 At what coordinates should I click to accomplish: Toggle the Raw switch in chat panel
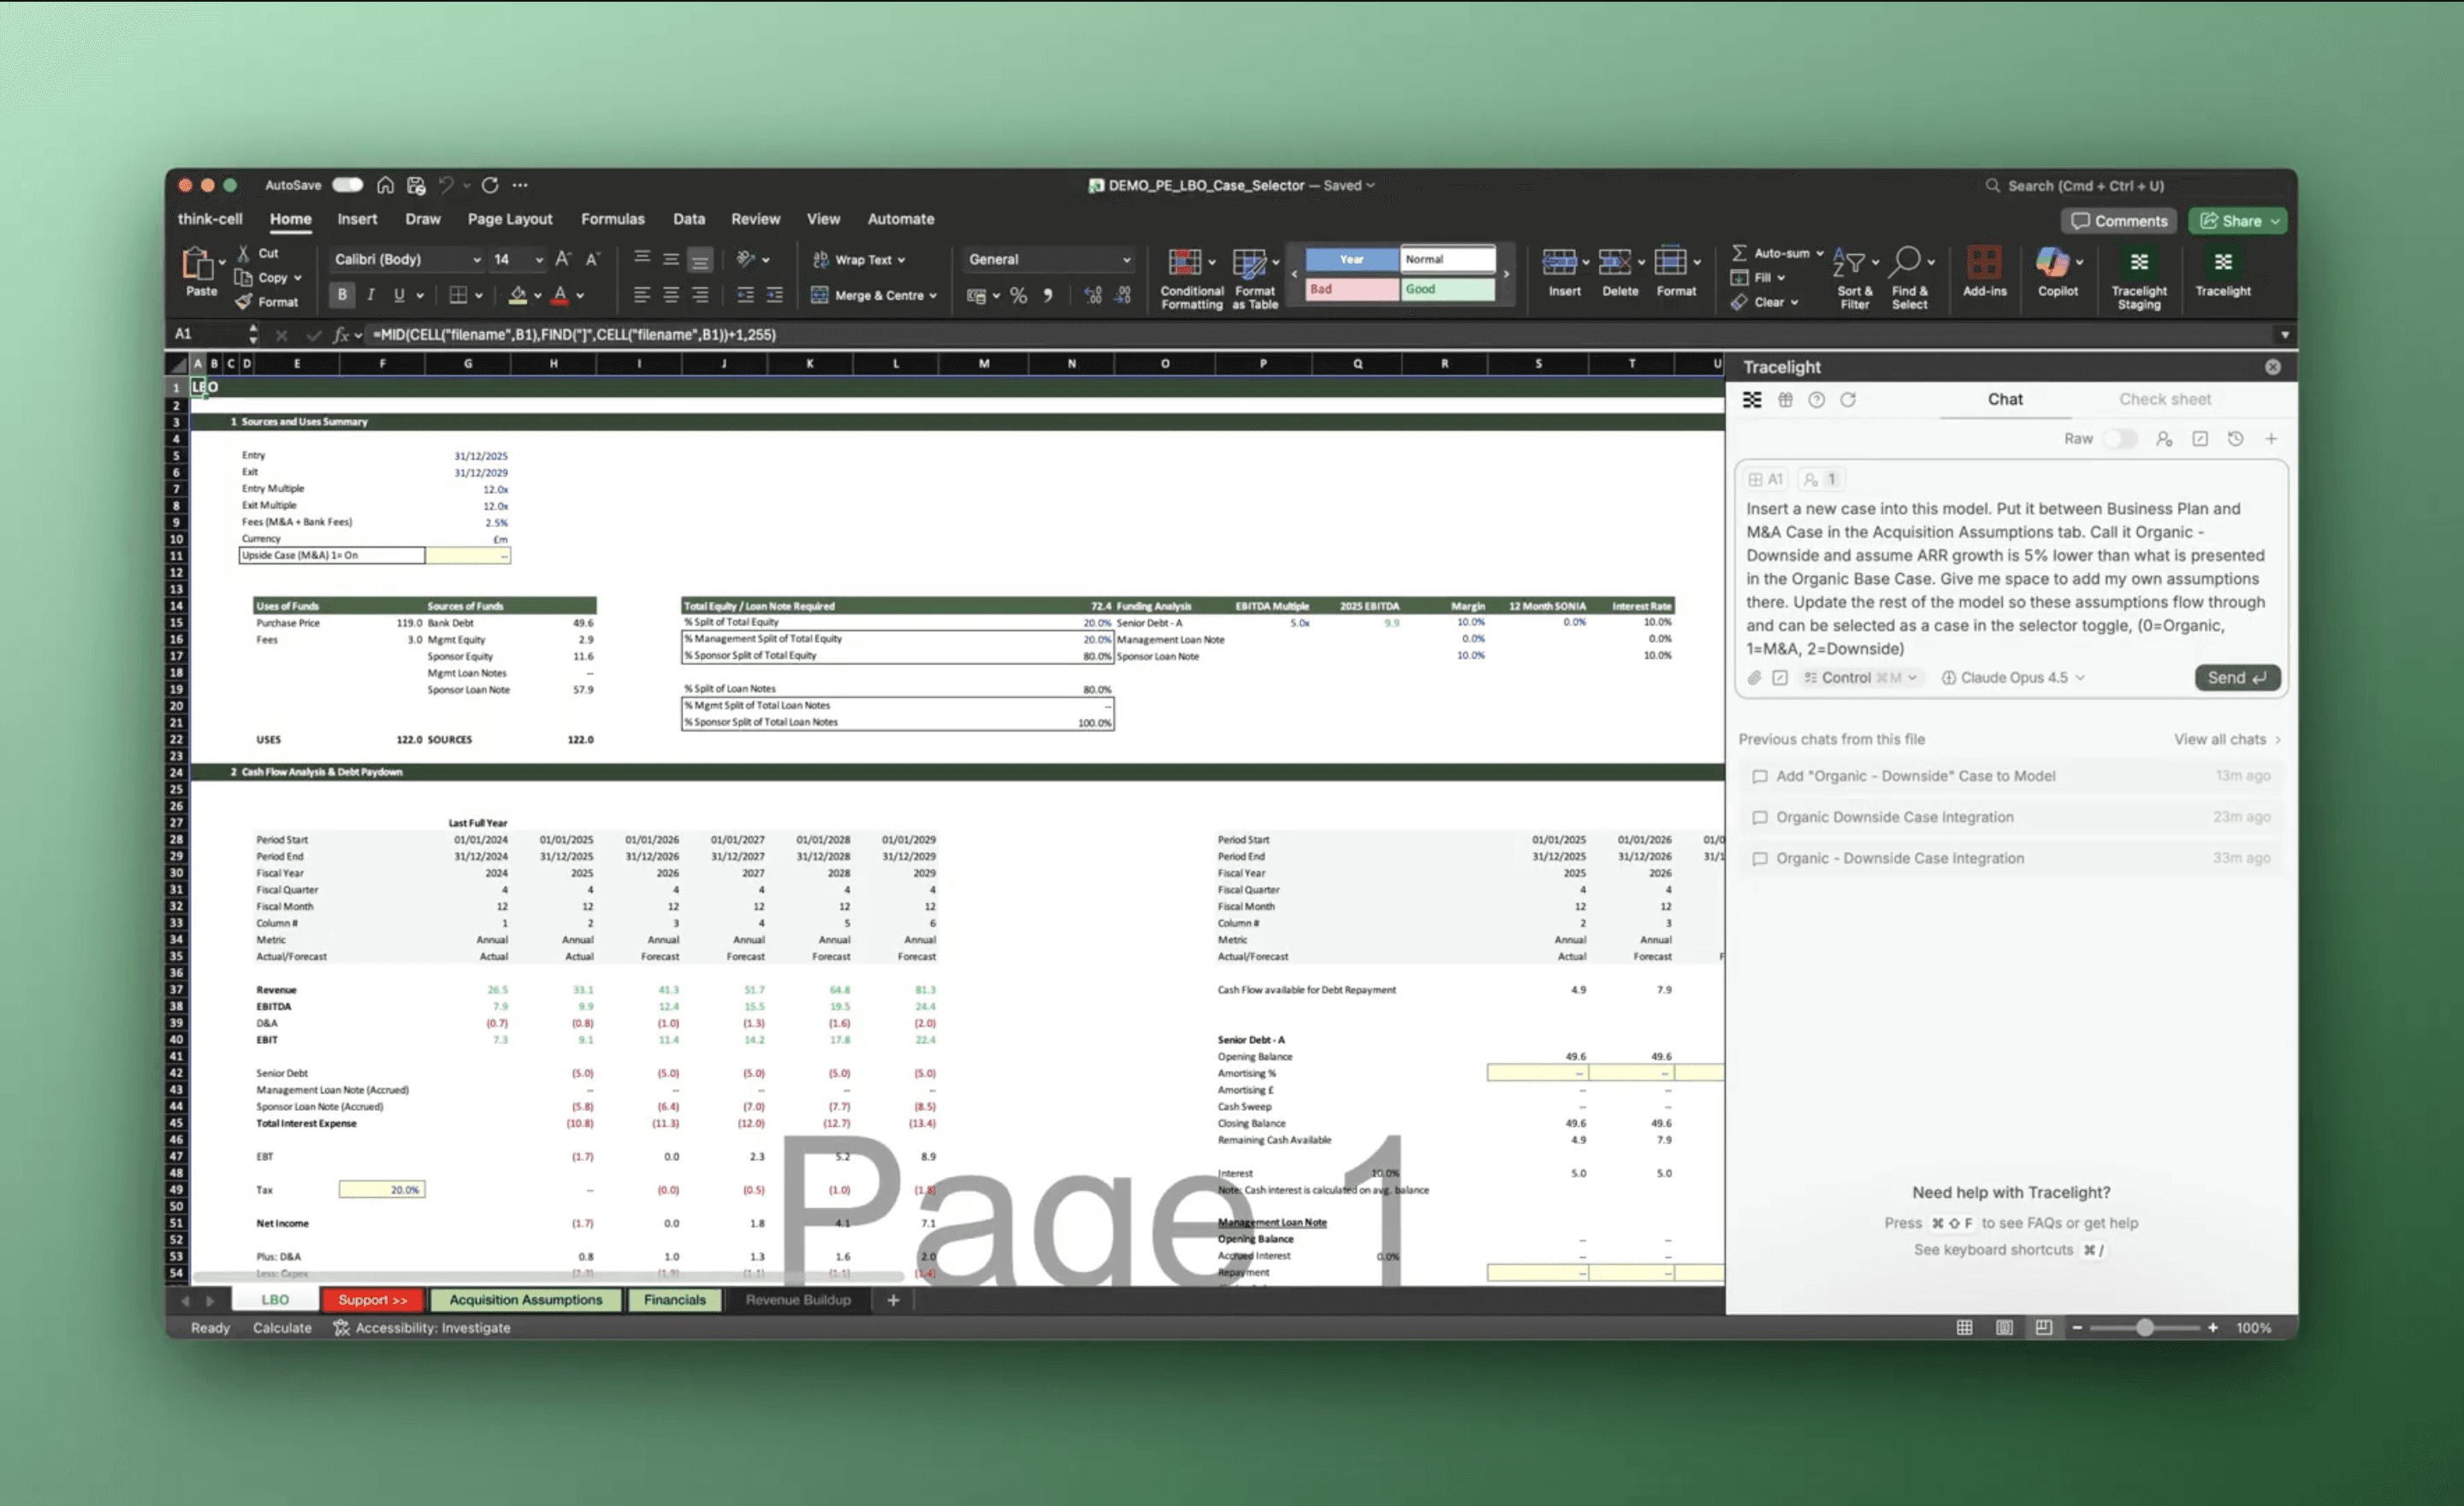pos(2118,439)
